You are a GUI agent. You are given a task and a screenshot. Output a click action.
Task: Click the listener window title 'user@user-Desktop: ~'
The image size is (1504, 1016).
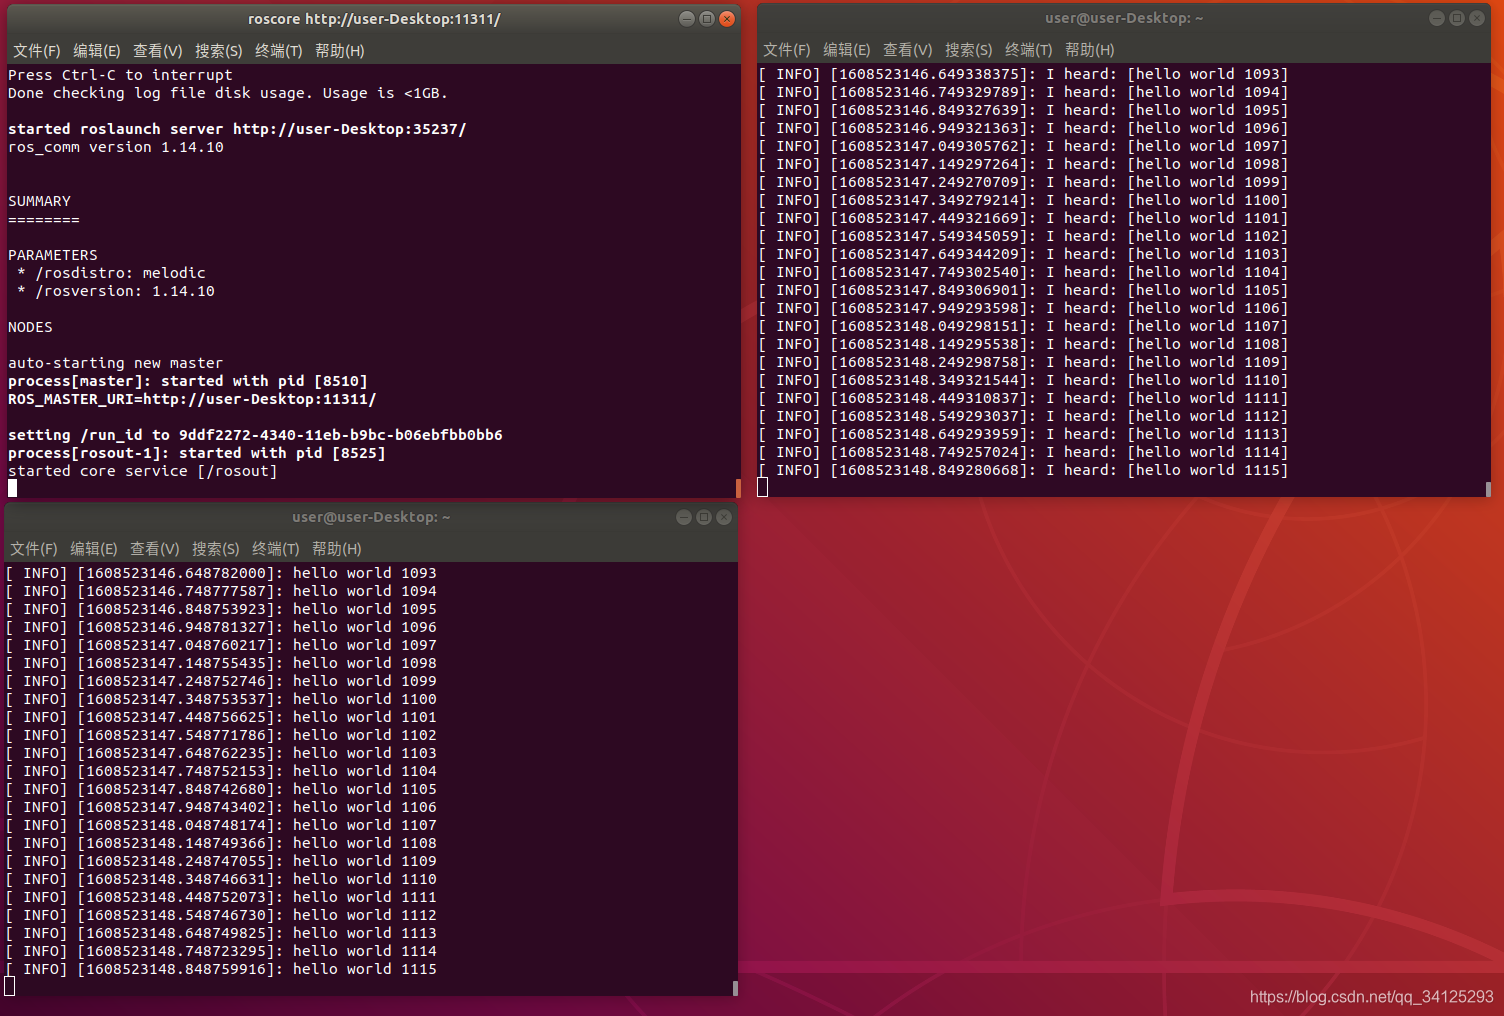click(x=1124, y=18)
